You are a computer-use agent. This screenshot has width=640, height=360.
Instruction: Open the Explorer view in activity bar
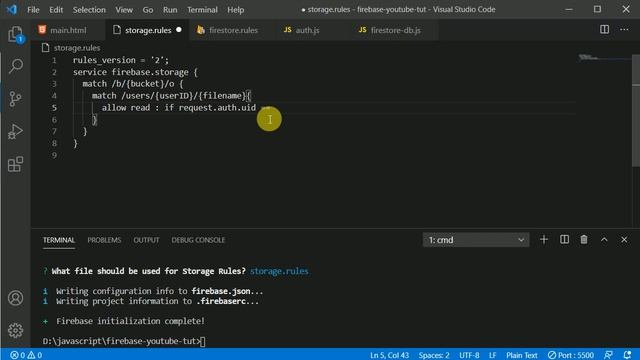pyautogui.click(x=16, y=35)
